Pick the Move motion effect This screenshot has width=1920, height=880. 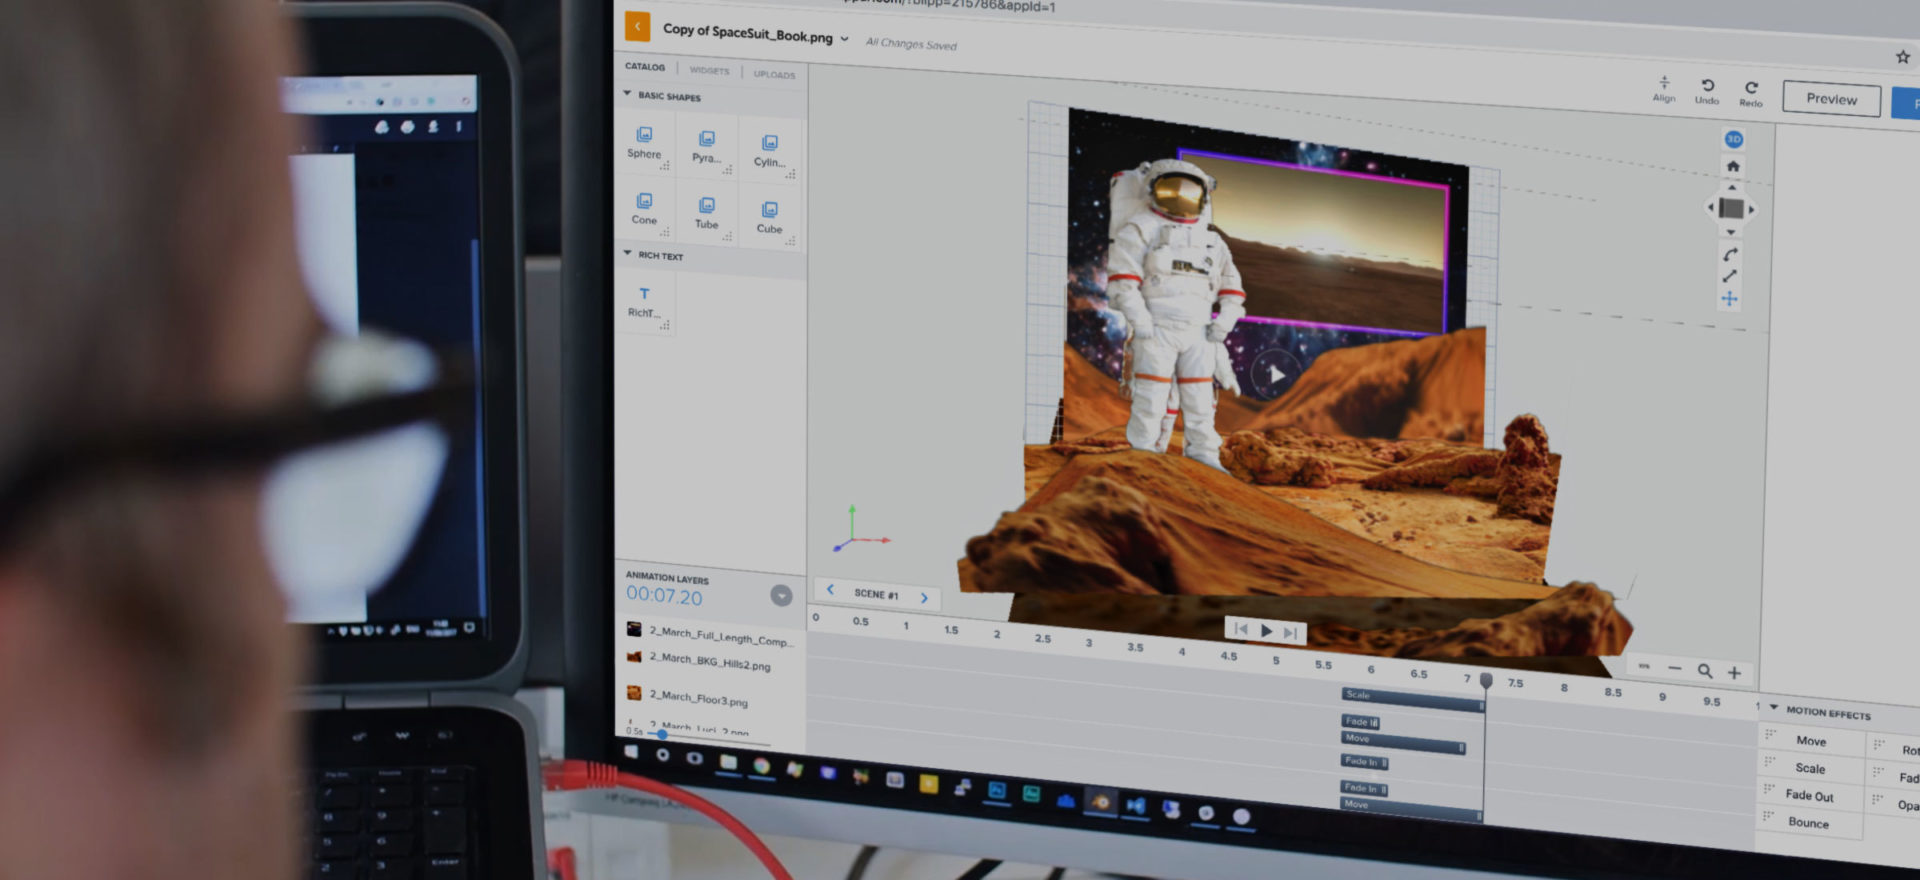(1811, 741)
